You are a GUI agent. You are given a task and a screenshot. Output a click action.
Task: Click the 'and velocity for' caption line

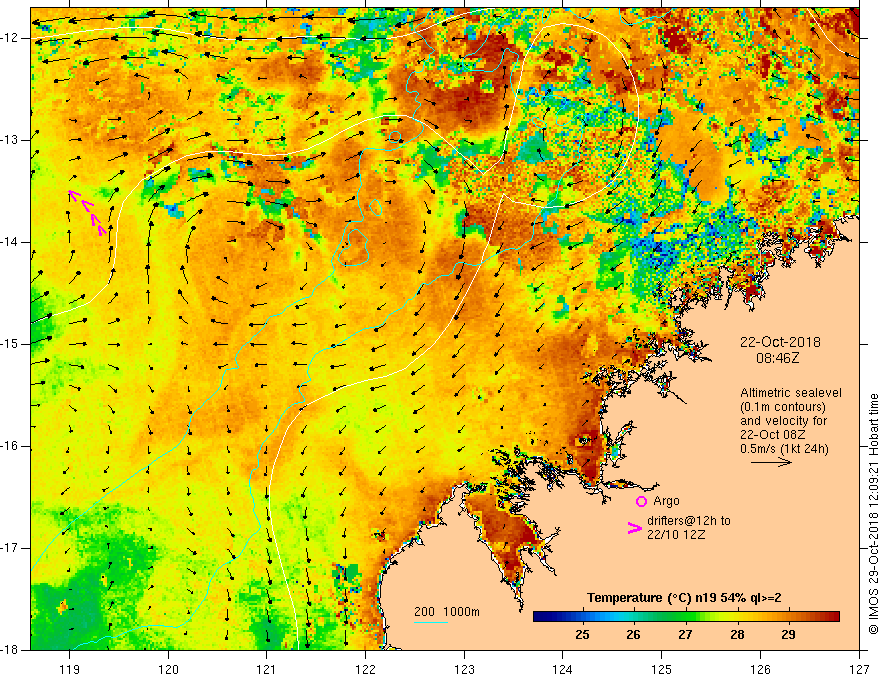[783, 421]
